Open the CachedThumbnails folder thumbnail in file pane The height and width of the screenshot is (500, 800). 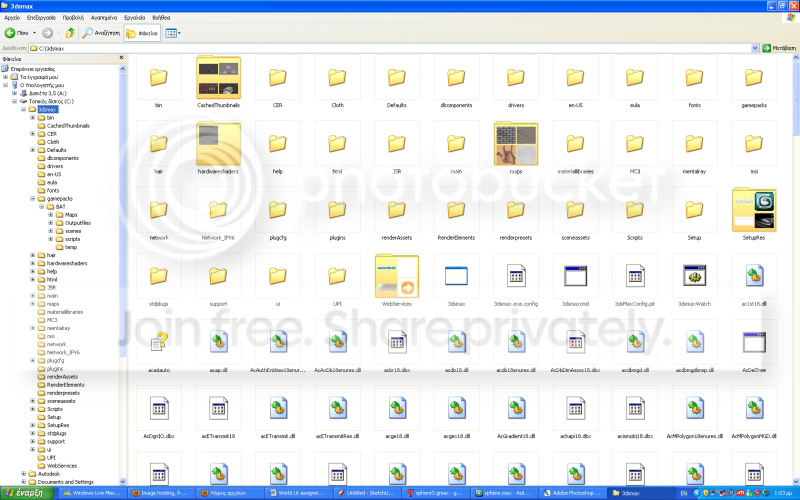pyautogui.click(x=218, y=78)
